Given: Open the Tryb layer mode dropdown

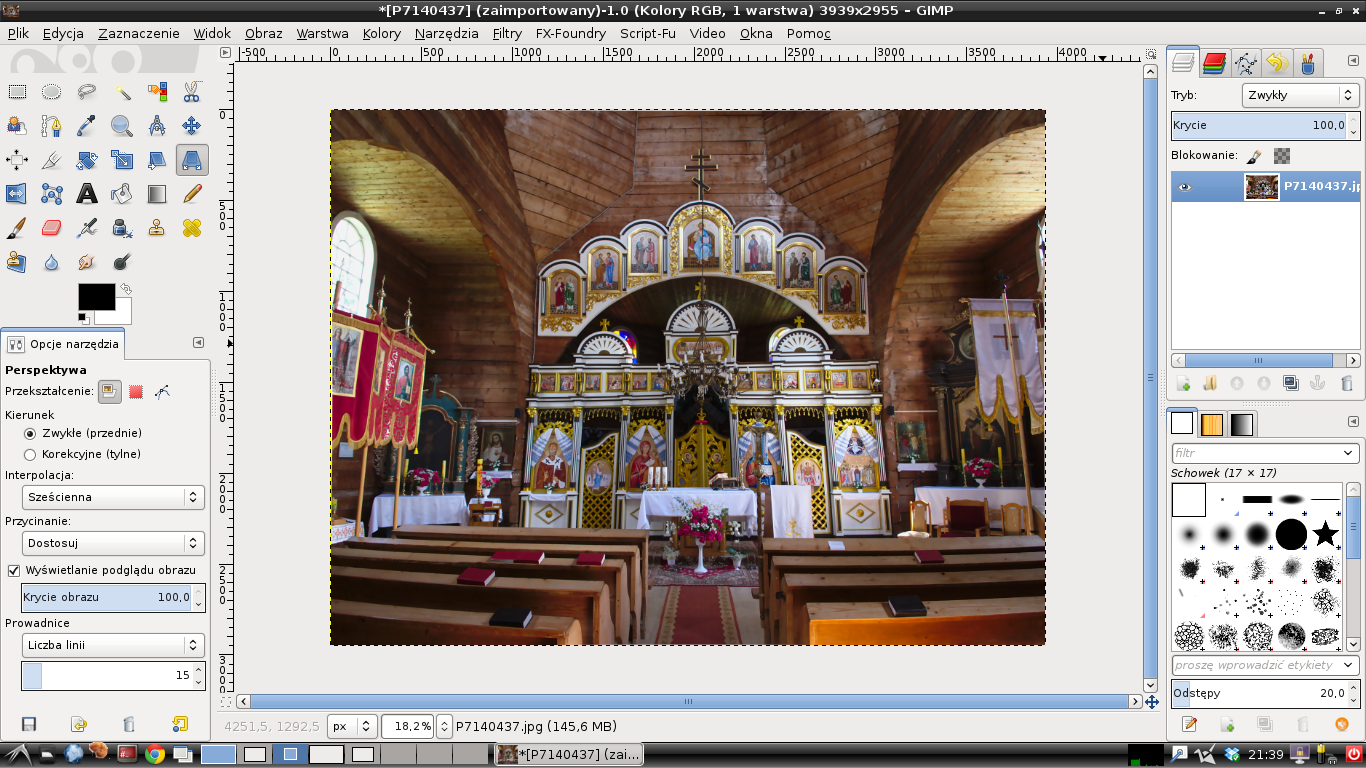Looking at the screenshot, I should coord(1300,95).
